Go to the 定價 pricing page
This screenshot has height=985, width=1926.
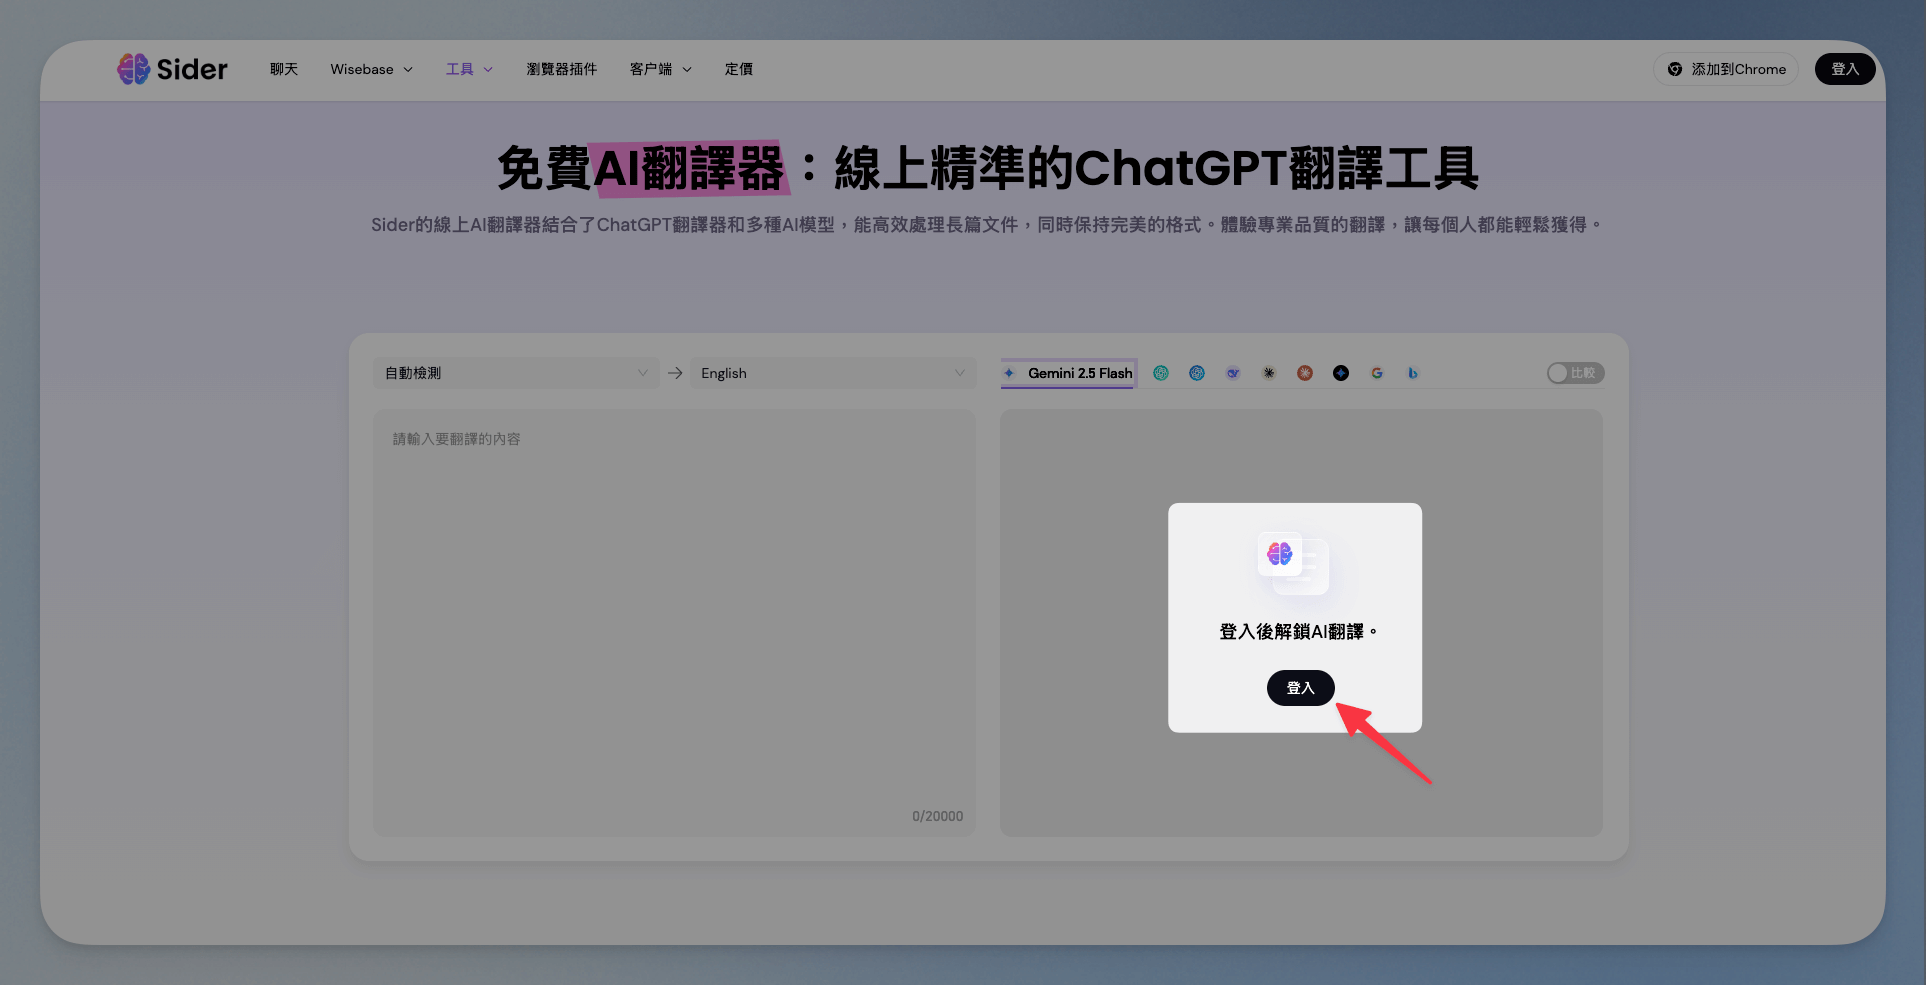[738, 69]
